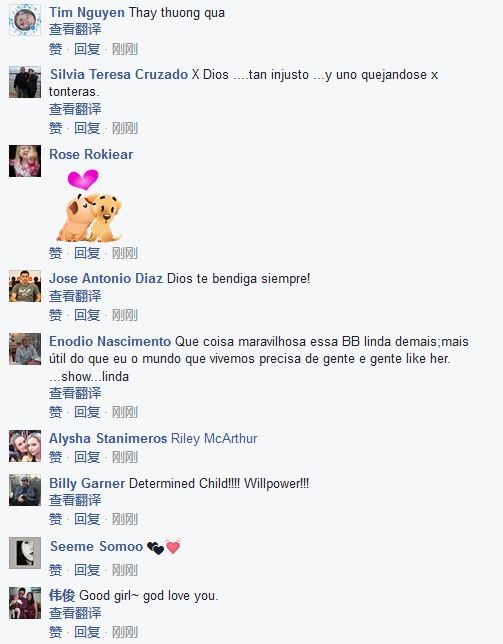Open Rose Rokiear's profile name link
Screen dimensions: 503x644
tap(91, 154)
